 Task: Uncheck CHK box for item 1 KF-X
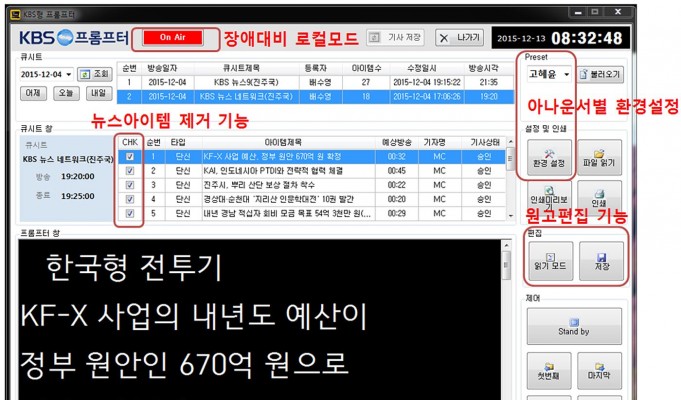(x=130, y=157)
